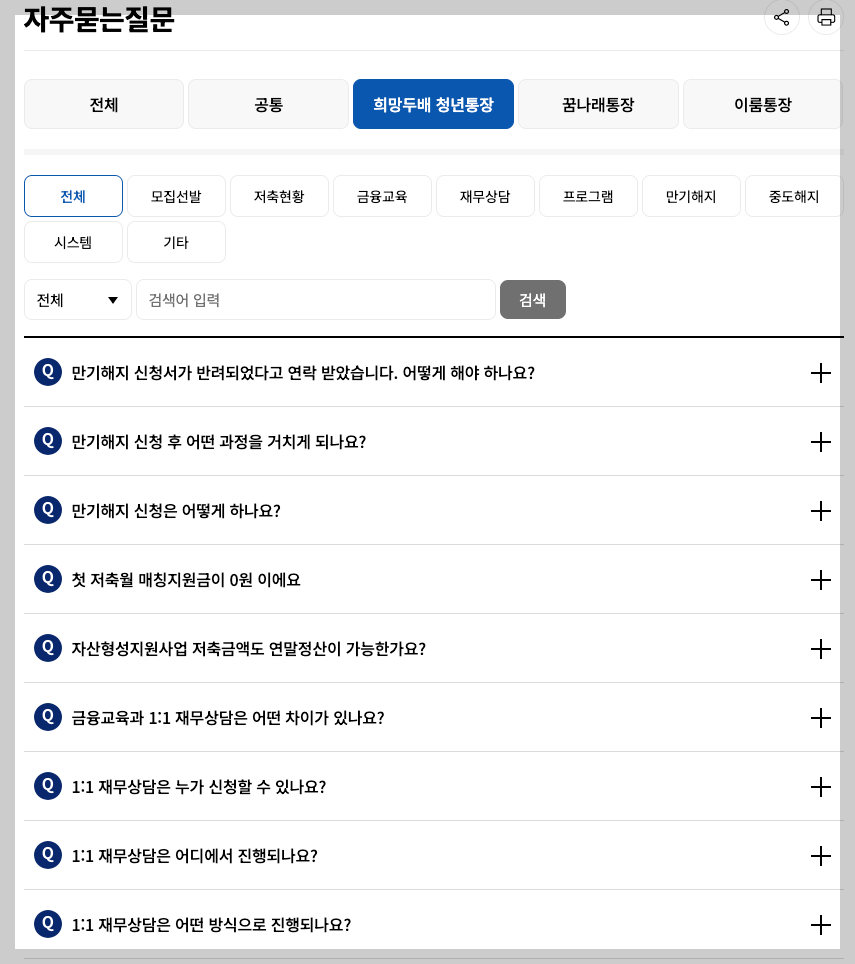
Task: Expand plus for 첫 저축월 매칭지원금 question
Action: coord(821,580)
